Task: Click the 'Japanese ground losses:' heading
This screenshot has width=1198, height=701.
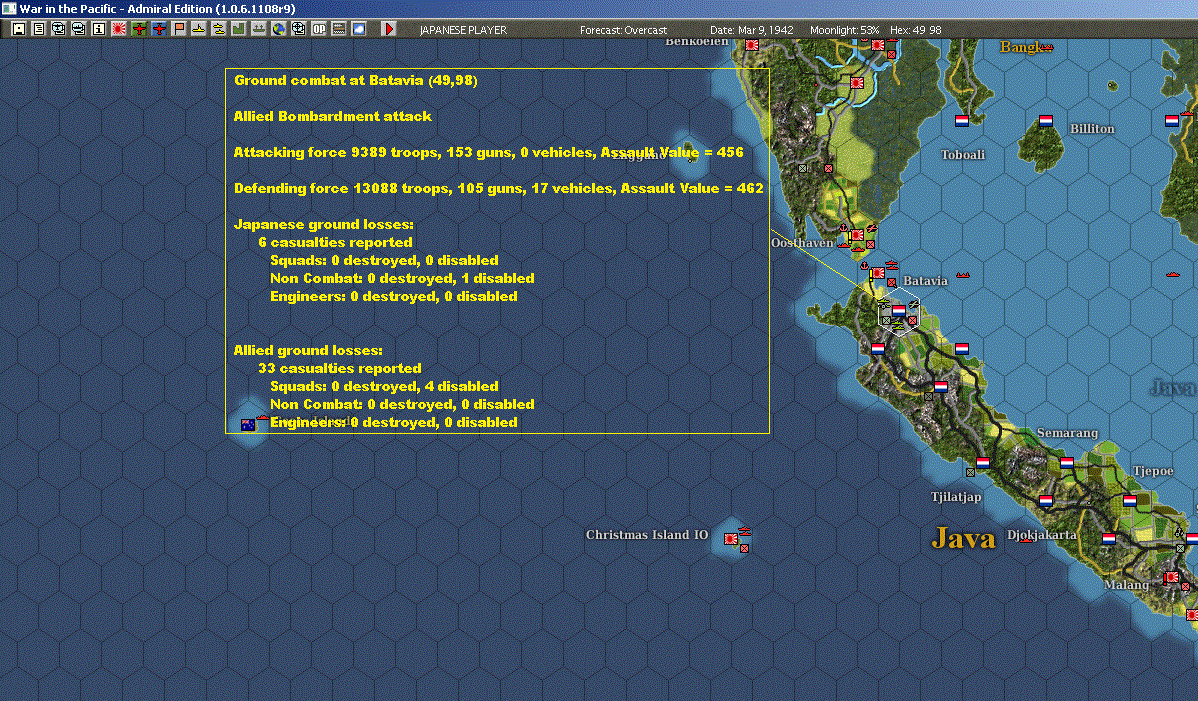Action: pyautogui.click(x=324, y=225)
